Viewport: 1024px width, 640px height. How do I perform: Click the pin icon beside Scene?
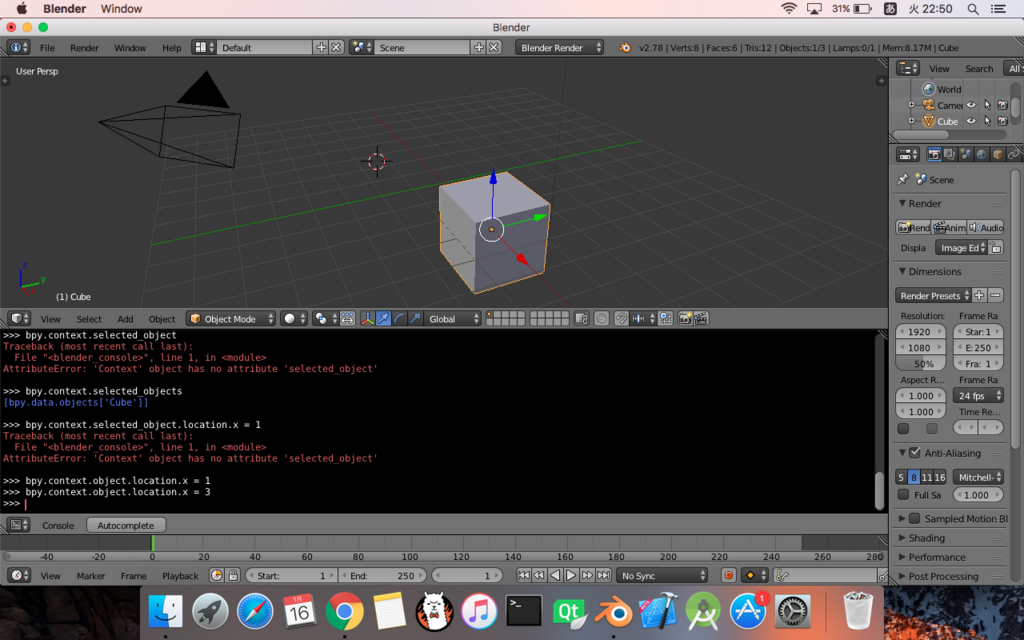[903, 179]
